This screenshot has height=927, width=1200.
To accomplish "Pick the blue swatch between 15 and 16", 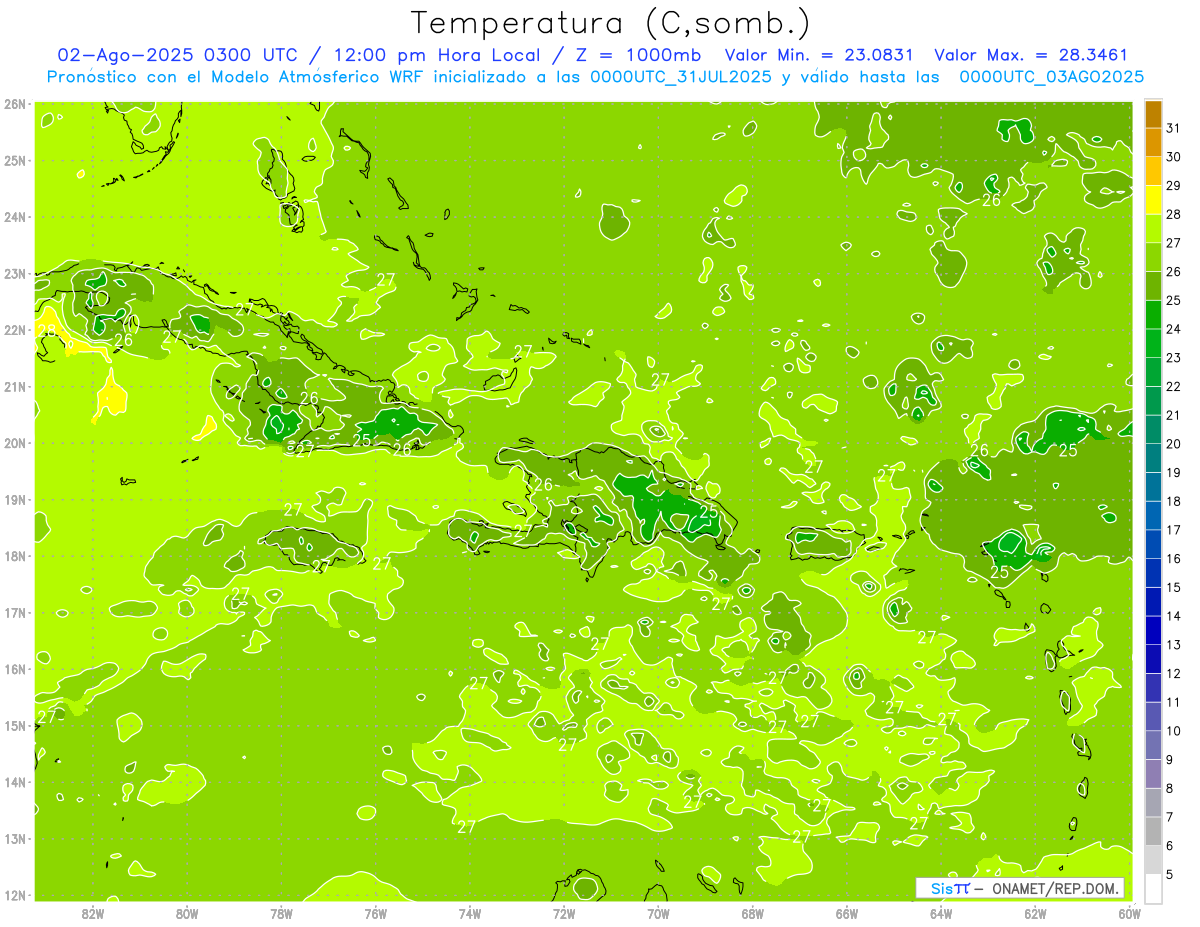I will 1153,573.
